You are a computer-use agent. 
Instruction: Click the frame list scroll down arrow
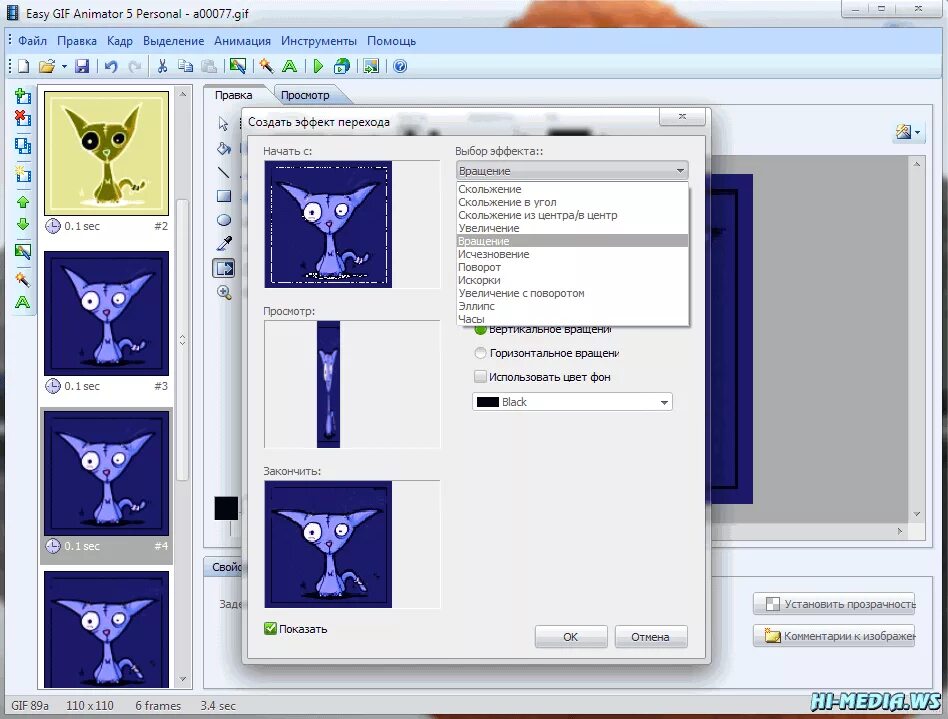pos(183,680)
